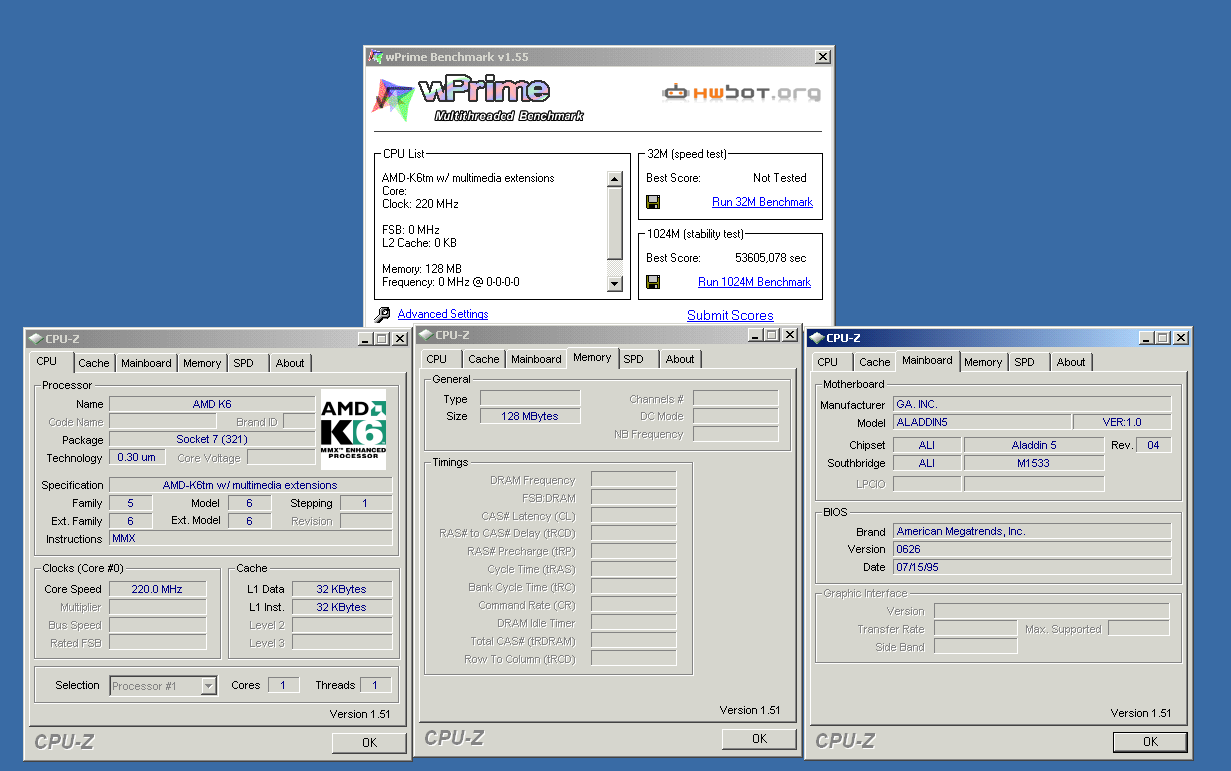Click the Specification AMD-K6tm multimedia extensions value
Viewport: 1231px width, 771px height.
coord(251,485)
